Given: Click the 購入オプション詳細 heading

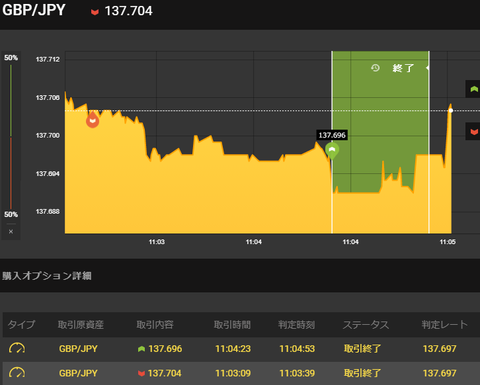Looking at the screenshot, I should 47,276.
